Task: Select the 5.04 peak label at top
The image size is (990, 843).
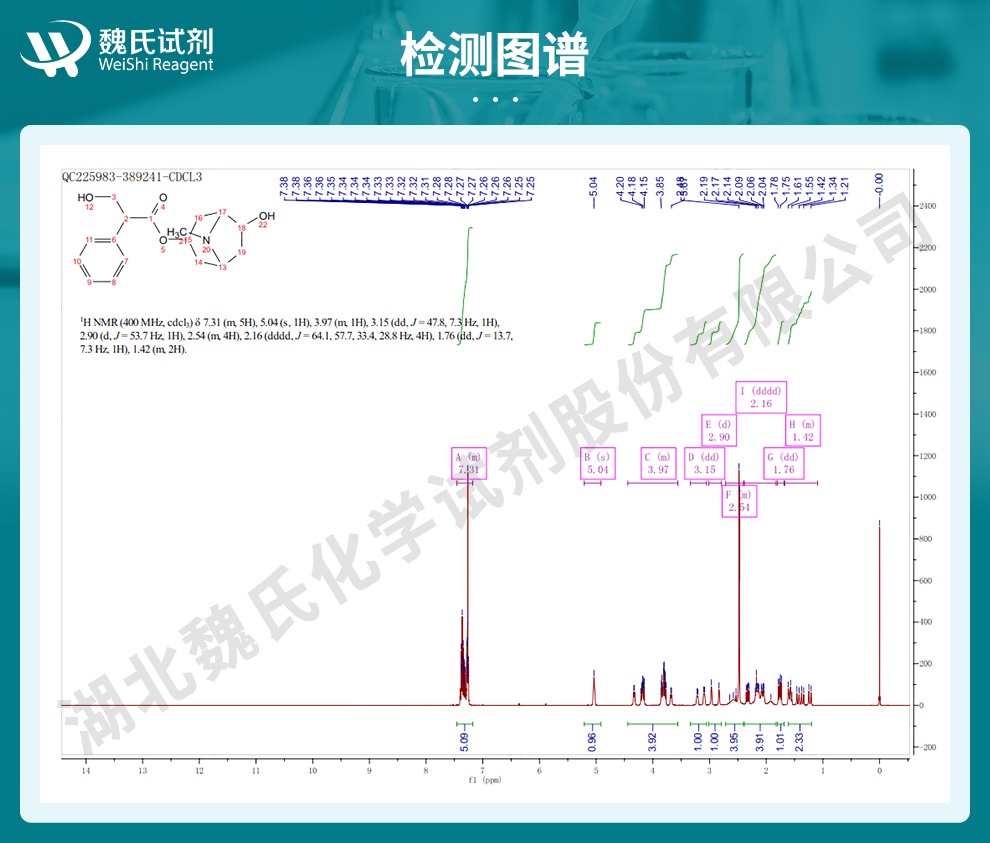Action: coord(593,185)
